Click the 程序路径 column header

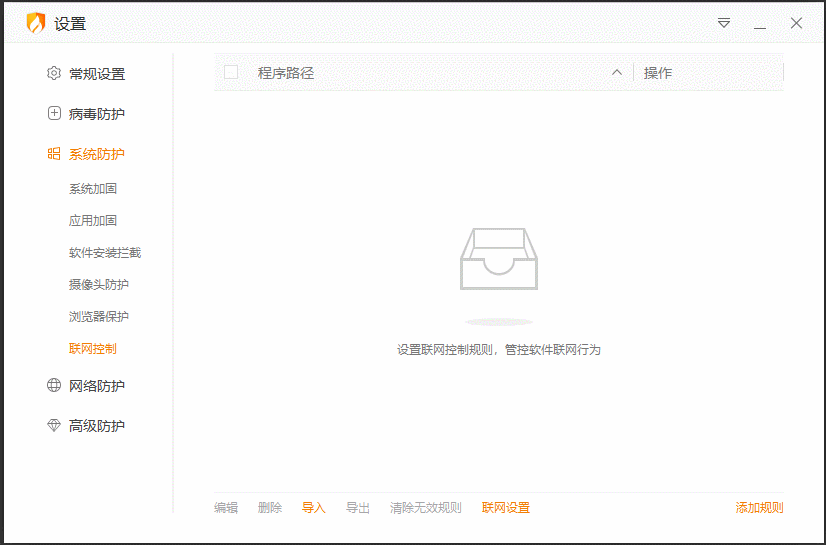click(x=286, y=73)
